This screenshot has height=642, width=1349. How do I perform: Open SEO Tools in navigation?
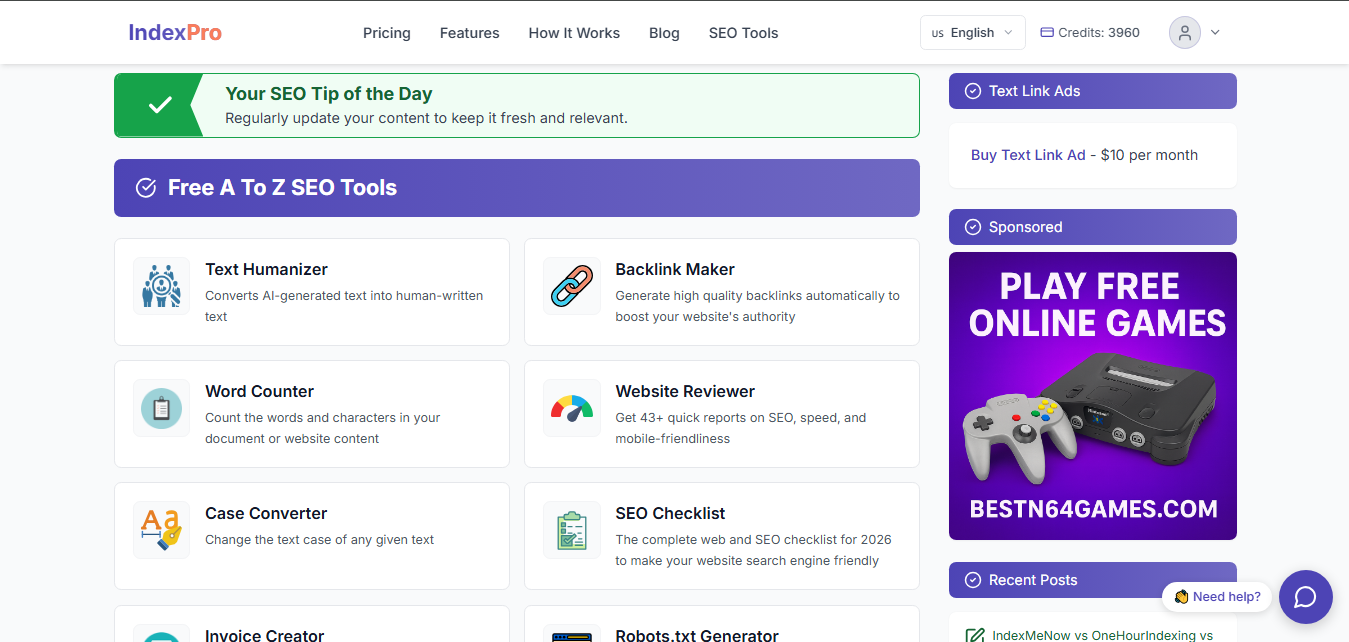[744, 33]
